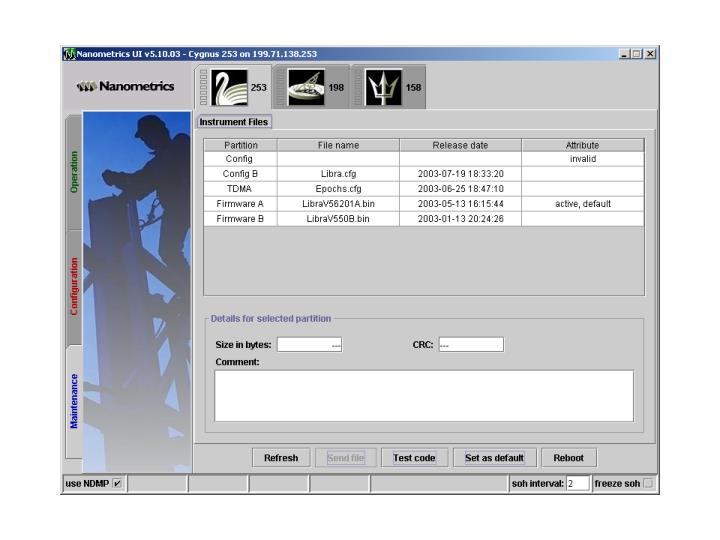The image size is (720, 540).
Task: Click the Epochs.cfg file name
Action: tap(338, 189)
